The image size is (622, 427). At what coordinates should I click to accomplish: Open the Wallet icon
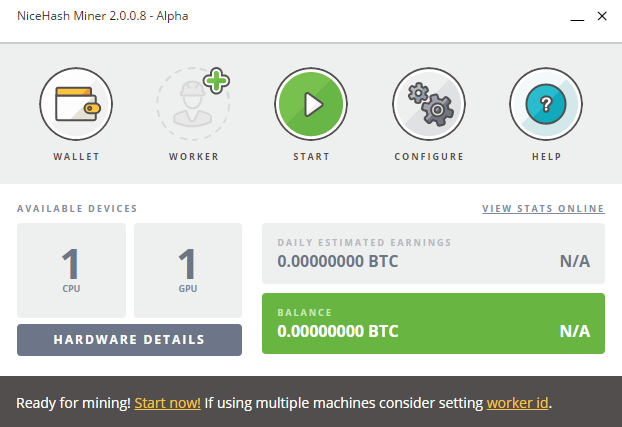(x=76, y=104)
